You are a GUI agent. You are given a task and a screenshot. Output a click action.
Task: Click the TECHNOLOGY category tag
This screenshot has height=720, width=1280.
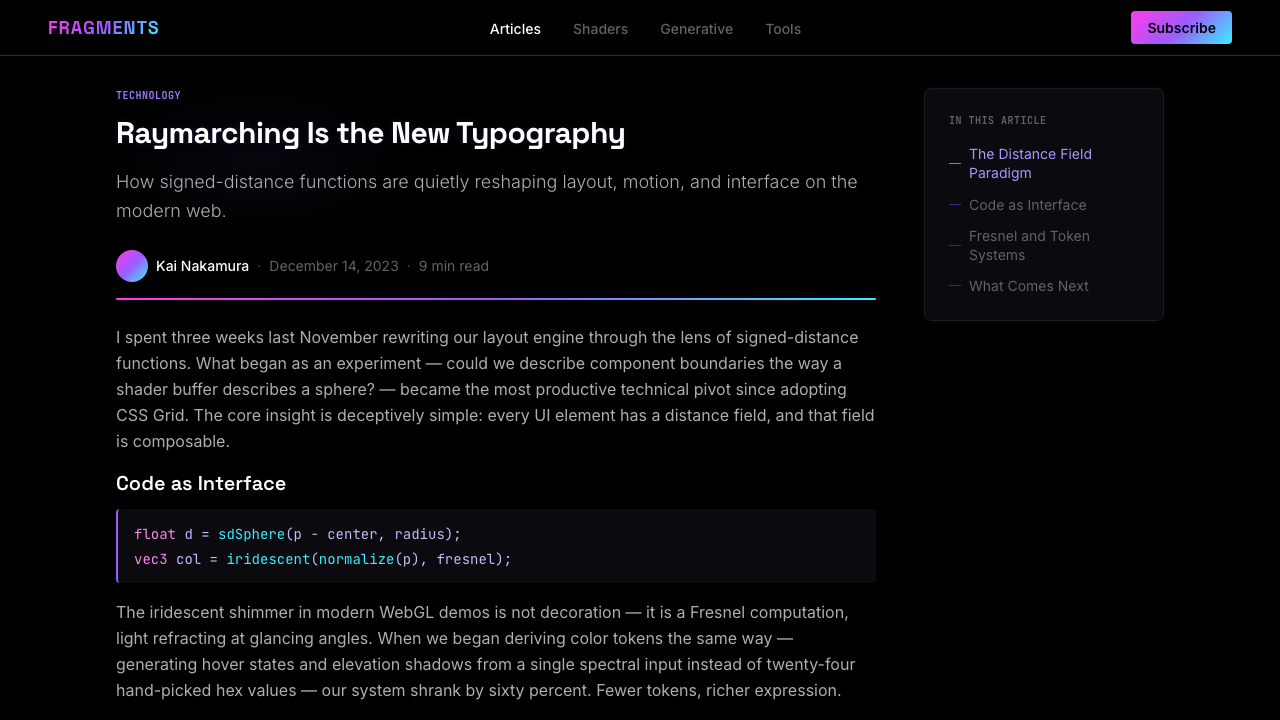click(148, 95)
